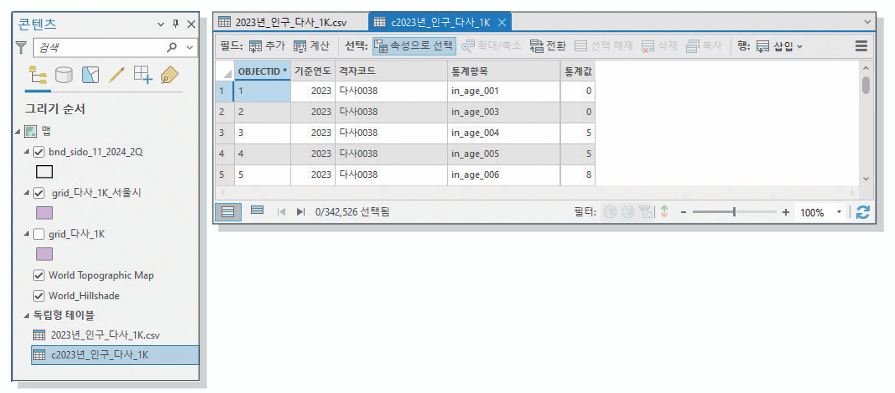
Task: Switch to 2023년_인구_다사_1K.csv tab
Action: [x=291, y=22]
